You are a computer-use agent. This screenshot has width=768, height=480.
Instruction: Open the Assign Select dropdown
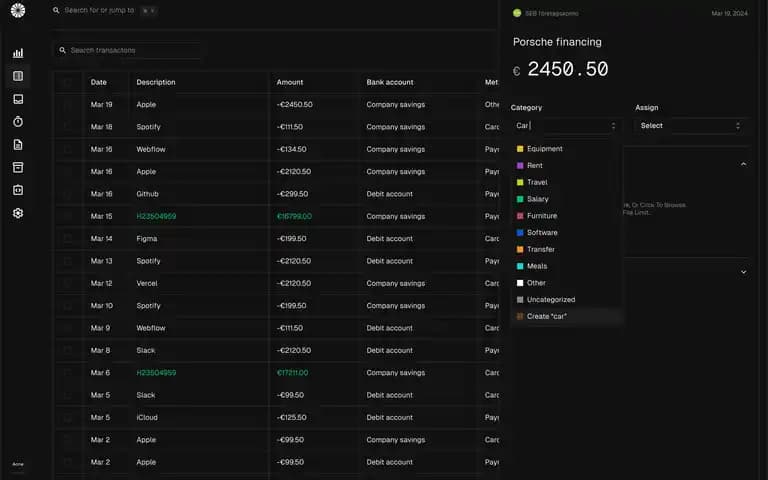click(690, 126)
